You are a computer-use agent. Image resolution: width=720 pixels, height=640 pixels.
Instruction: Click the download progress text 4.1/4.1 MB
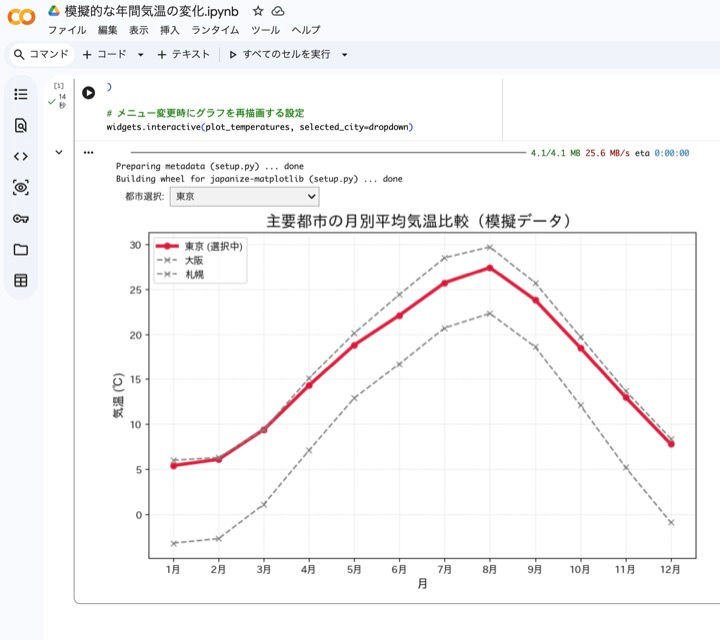556,153
